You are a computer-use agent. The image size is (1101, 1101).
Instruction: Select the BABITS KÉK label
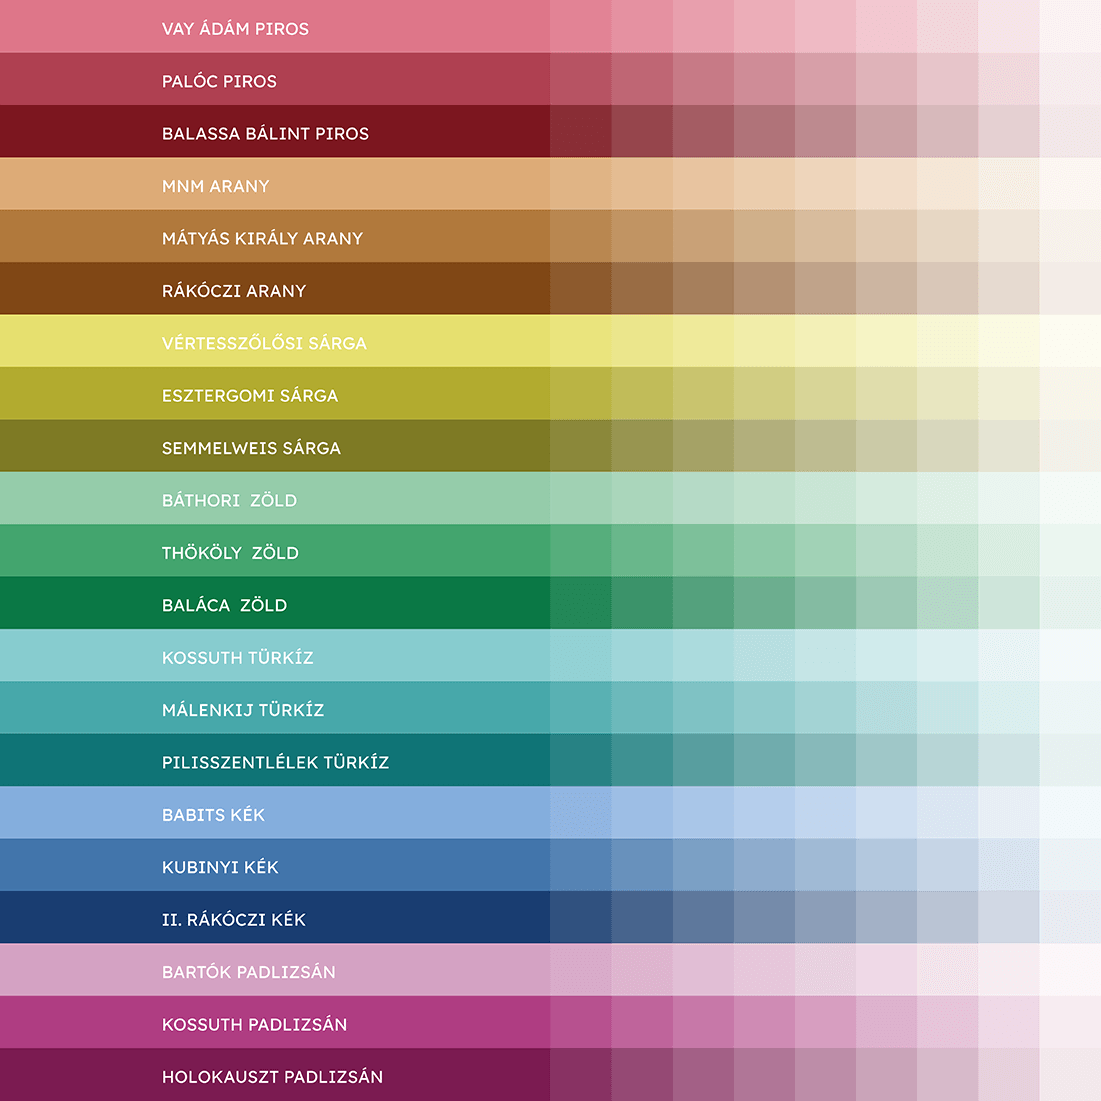pyautogui.click(x=213, y=815)
